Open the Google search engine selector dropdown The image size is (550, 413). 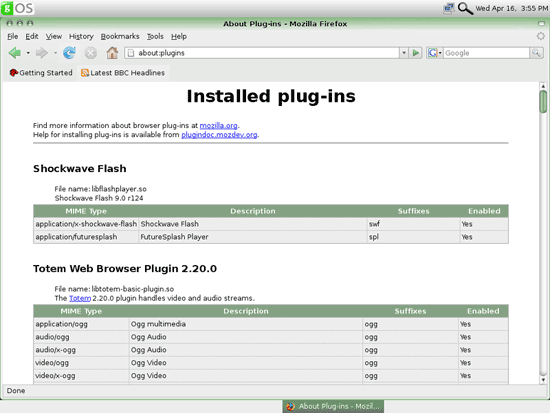[435, 53]
